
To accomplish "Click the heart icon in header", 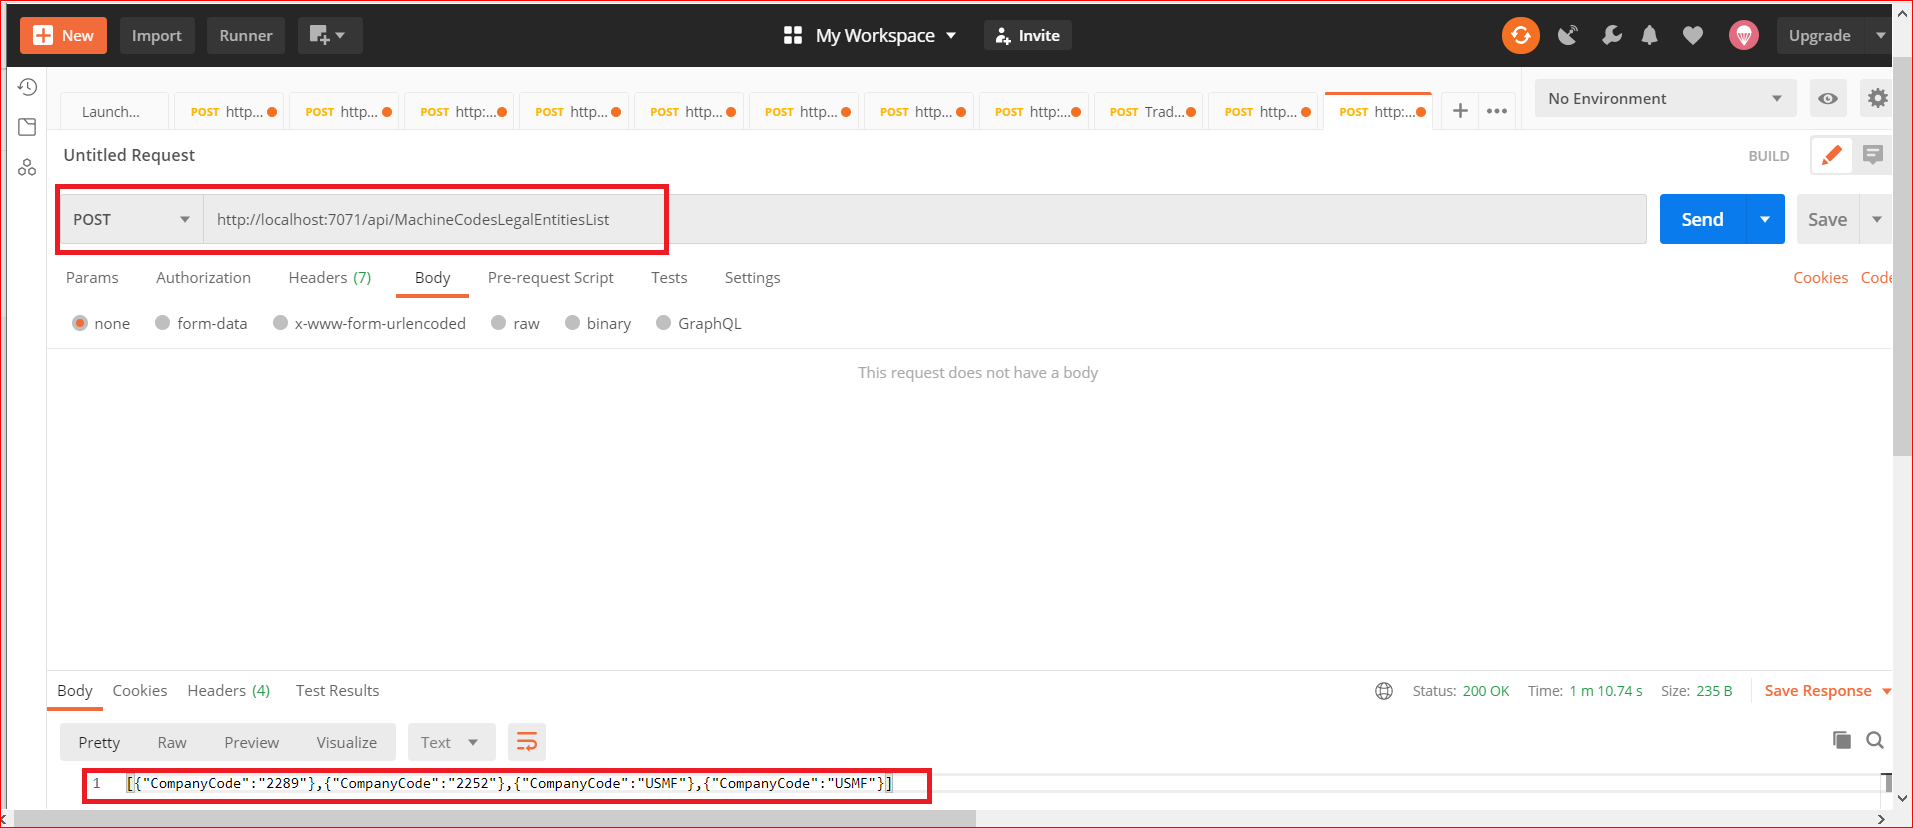I will click(x=1692, y=35).
